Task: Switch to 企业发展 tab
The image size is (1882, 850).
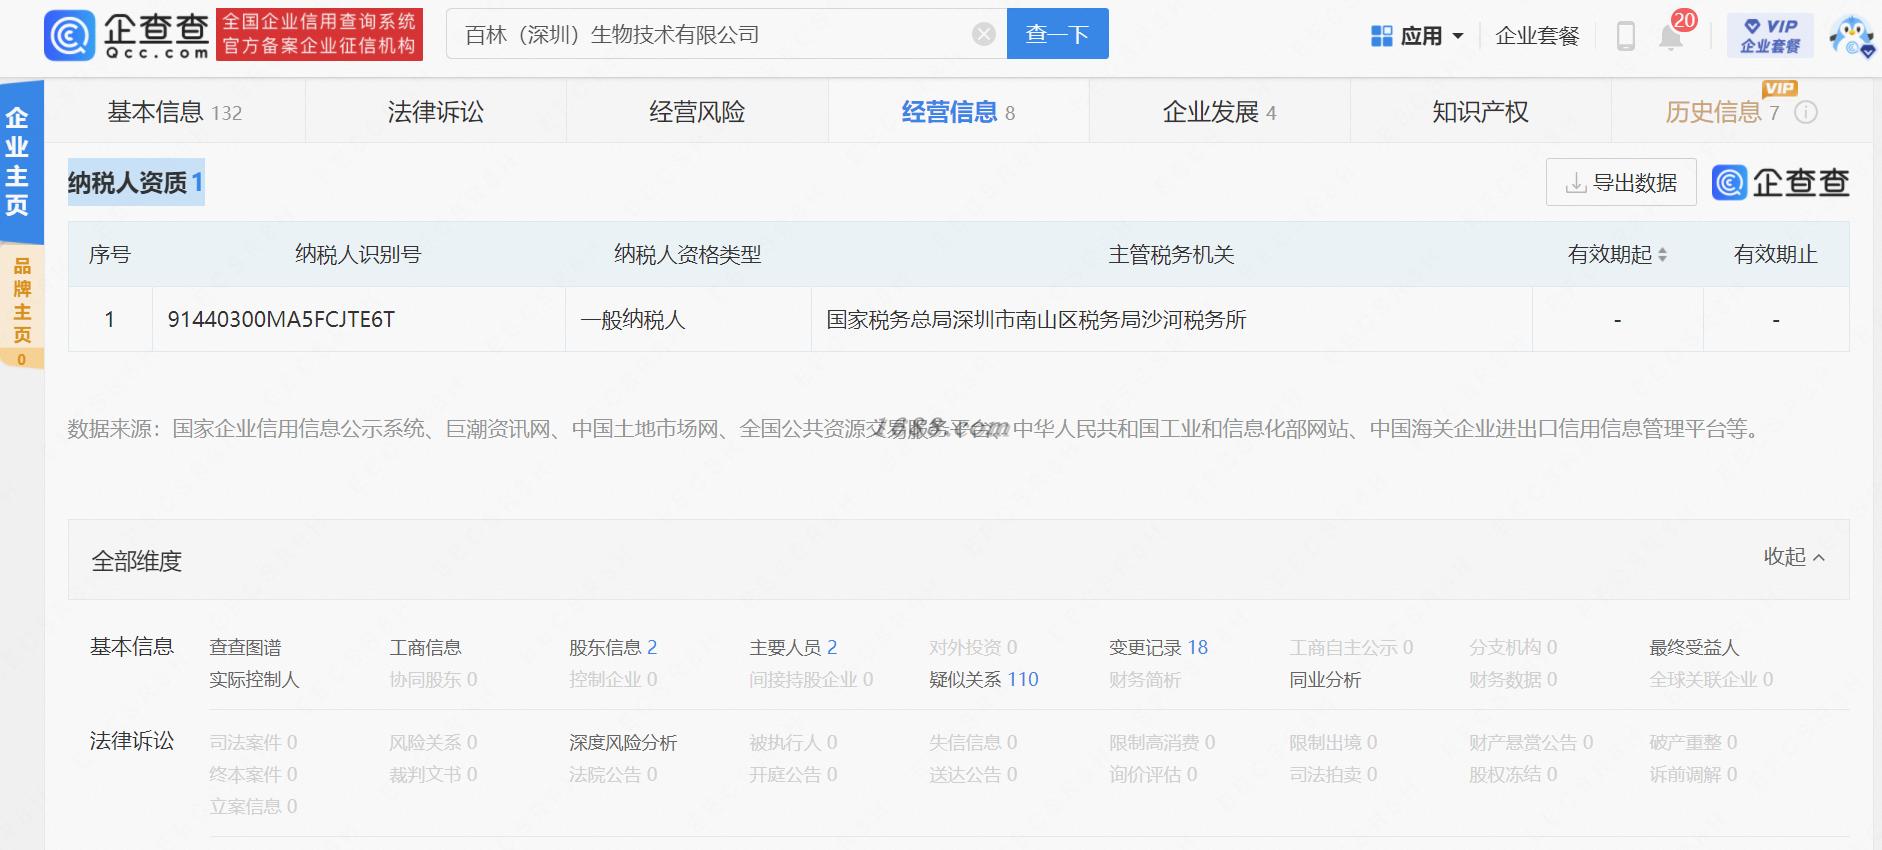Action: [x=1219, y=112]
